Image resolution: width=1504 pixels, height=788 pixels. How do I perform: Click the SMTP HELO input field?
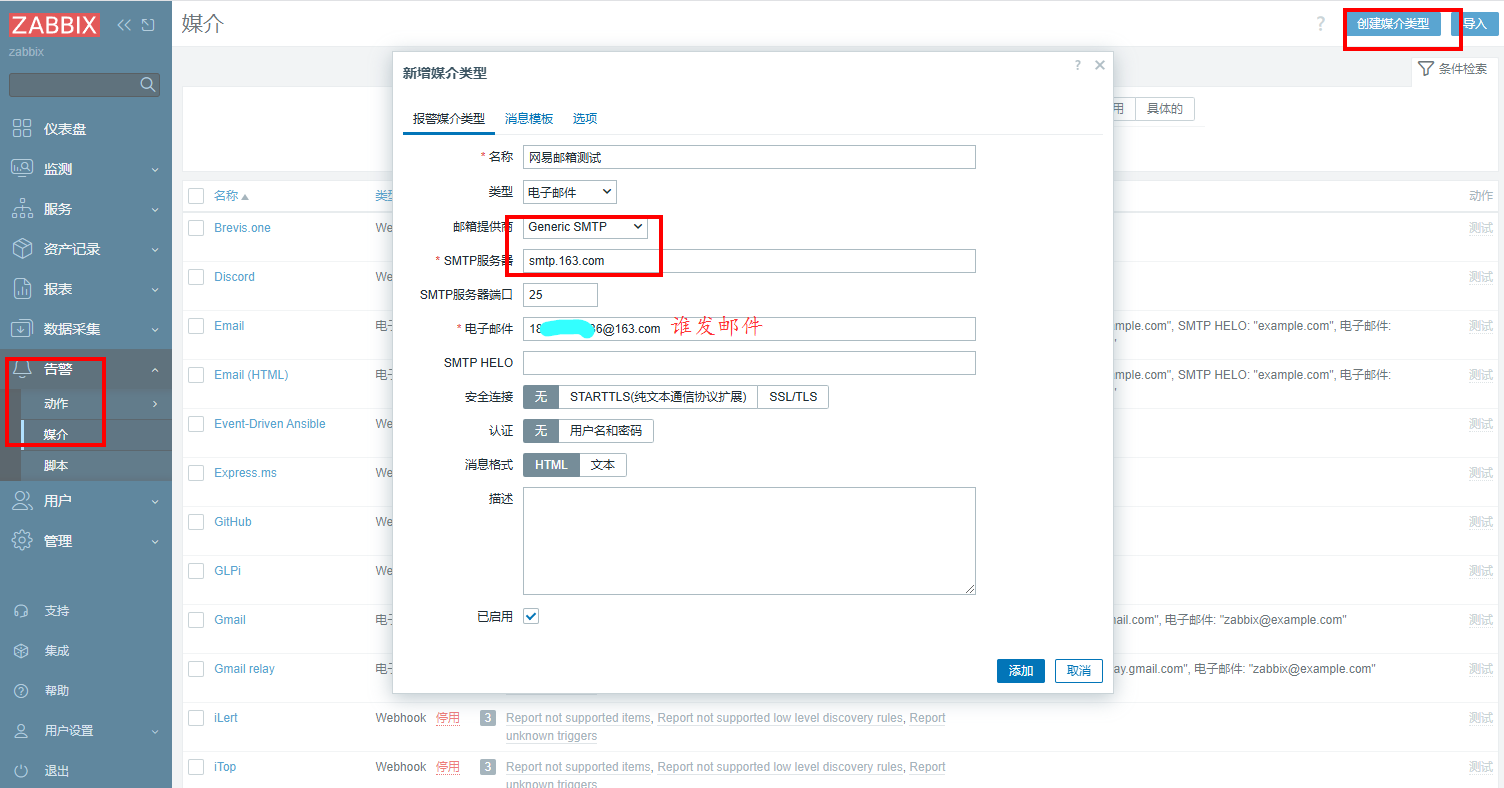[x=749, y=363]
